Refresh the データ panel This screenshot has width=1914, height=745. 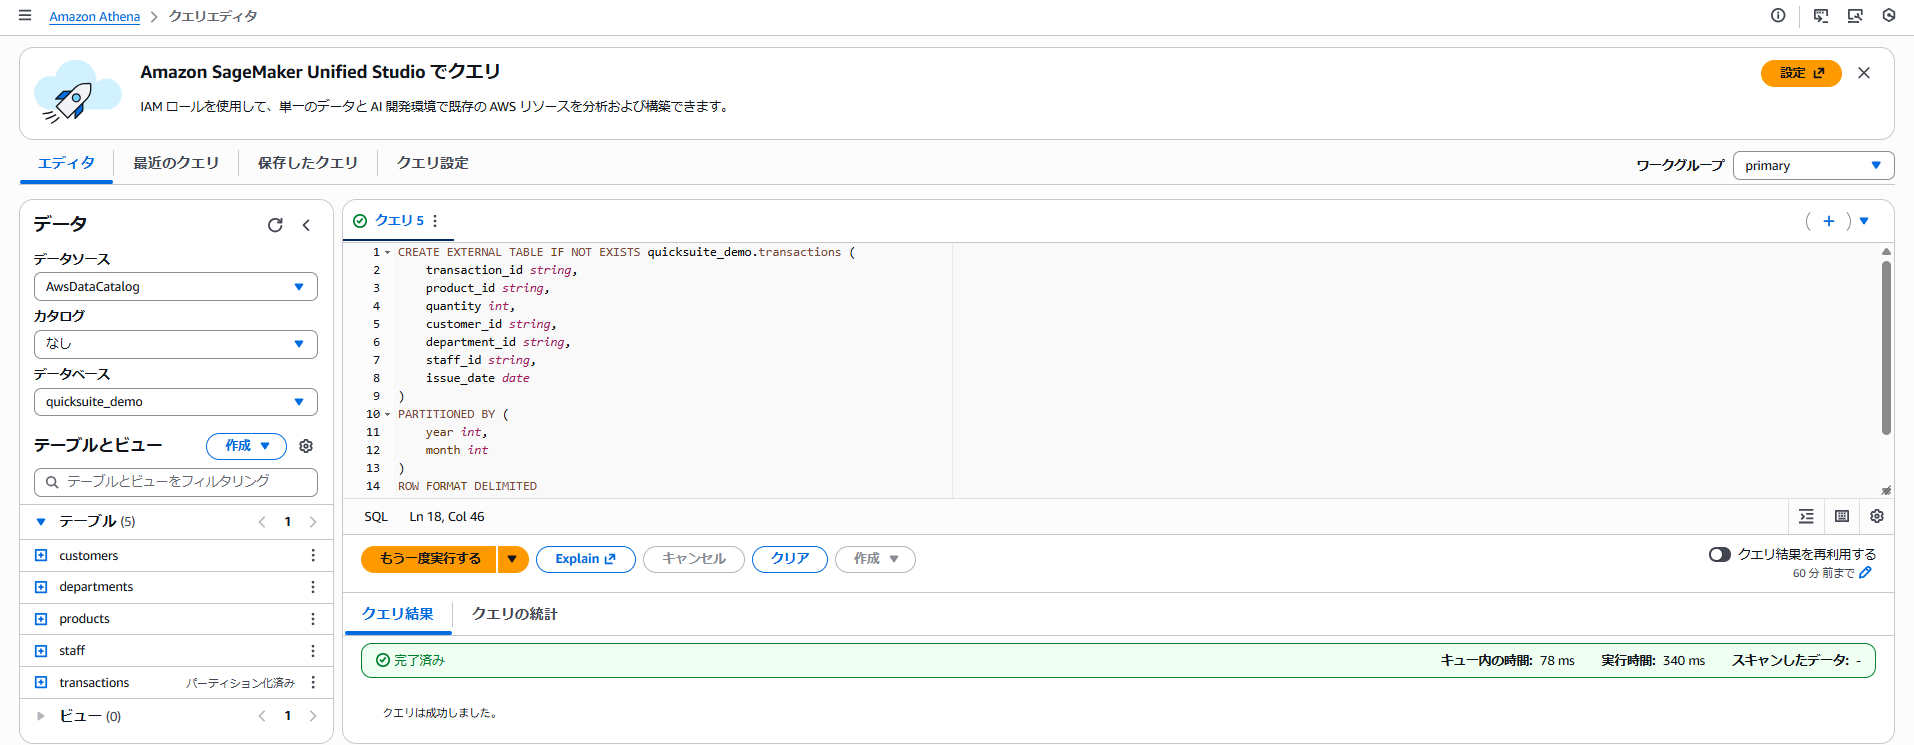[275, 225]
